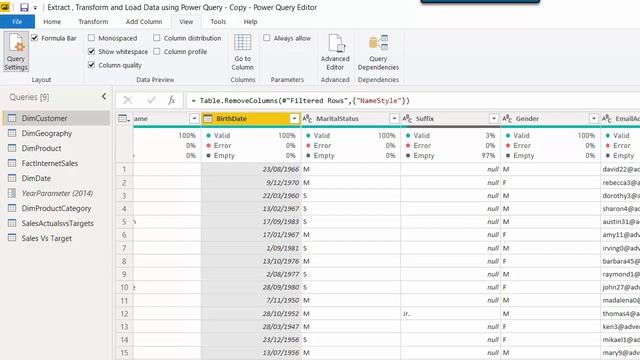Collapse the Queries pane chevron
640x360 pixels.
click(104, 97)
